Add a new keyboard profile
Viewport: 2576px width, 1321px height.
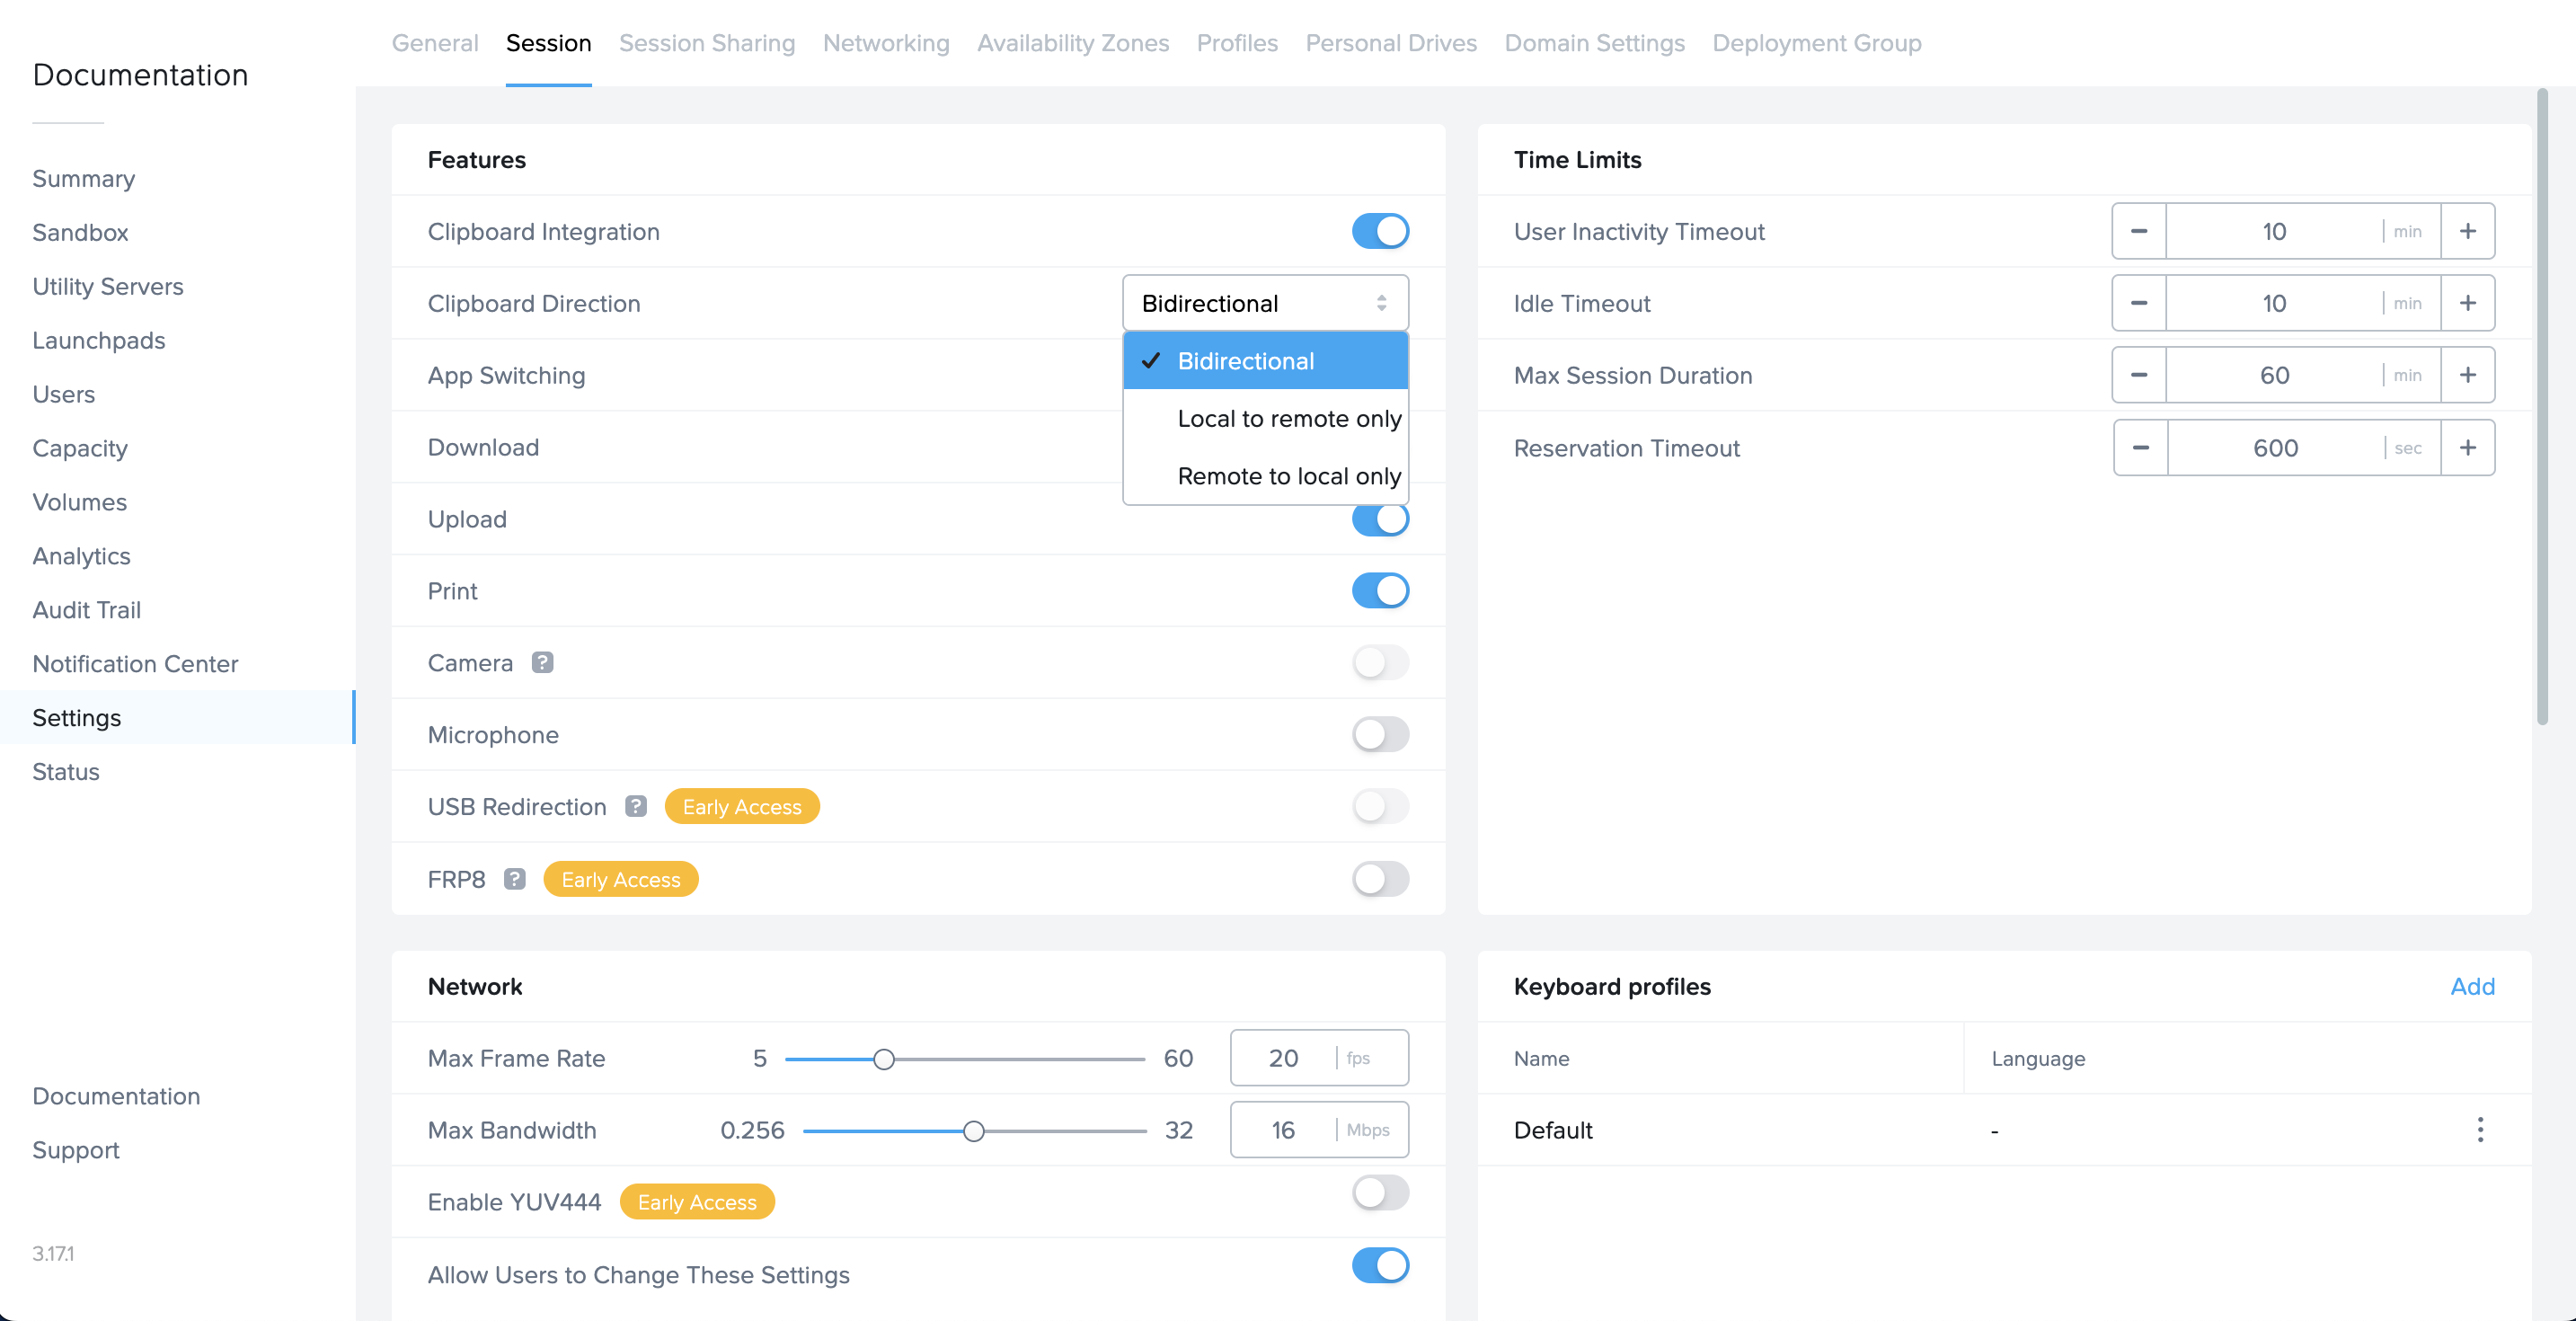2472,986
